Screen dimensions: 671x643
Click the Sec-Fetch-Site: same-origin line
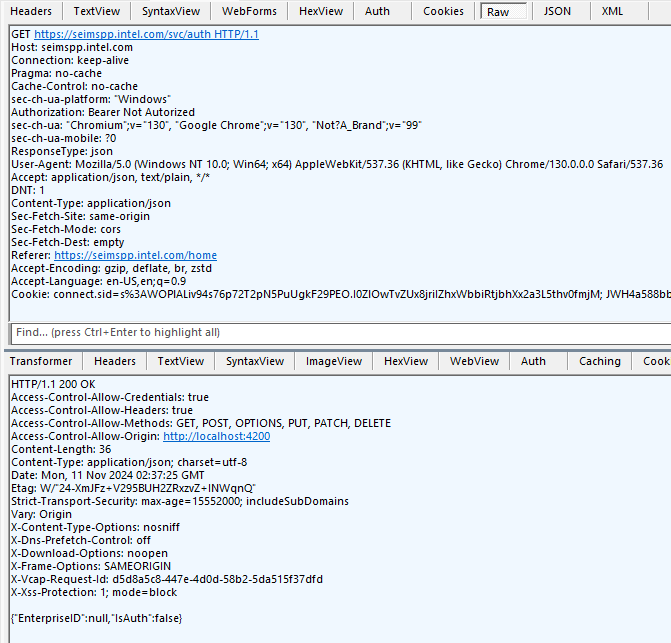80,216
